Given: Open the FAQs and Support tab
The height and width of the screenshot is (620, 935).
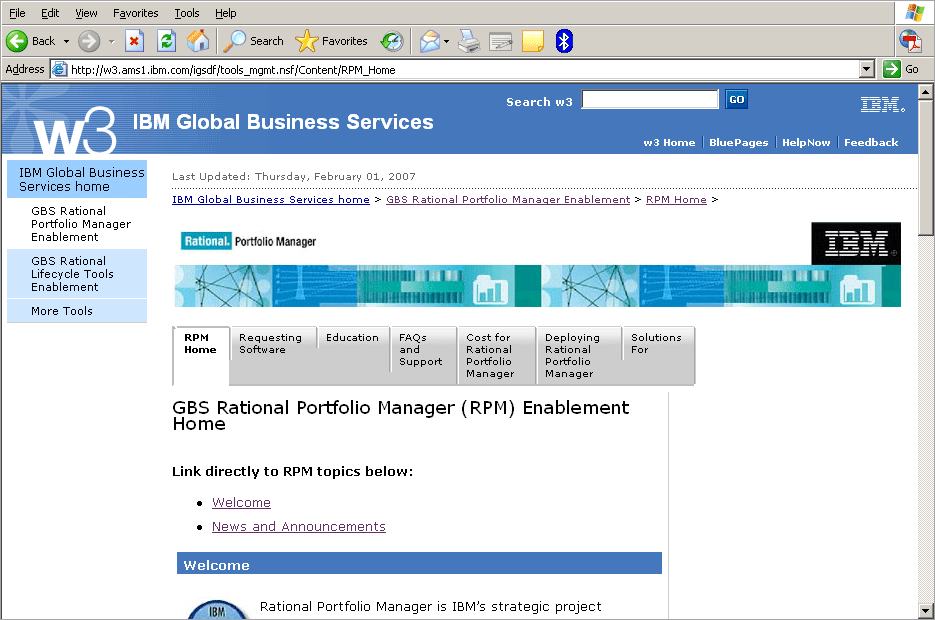Looking at the screenshot, I should 423,355.
